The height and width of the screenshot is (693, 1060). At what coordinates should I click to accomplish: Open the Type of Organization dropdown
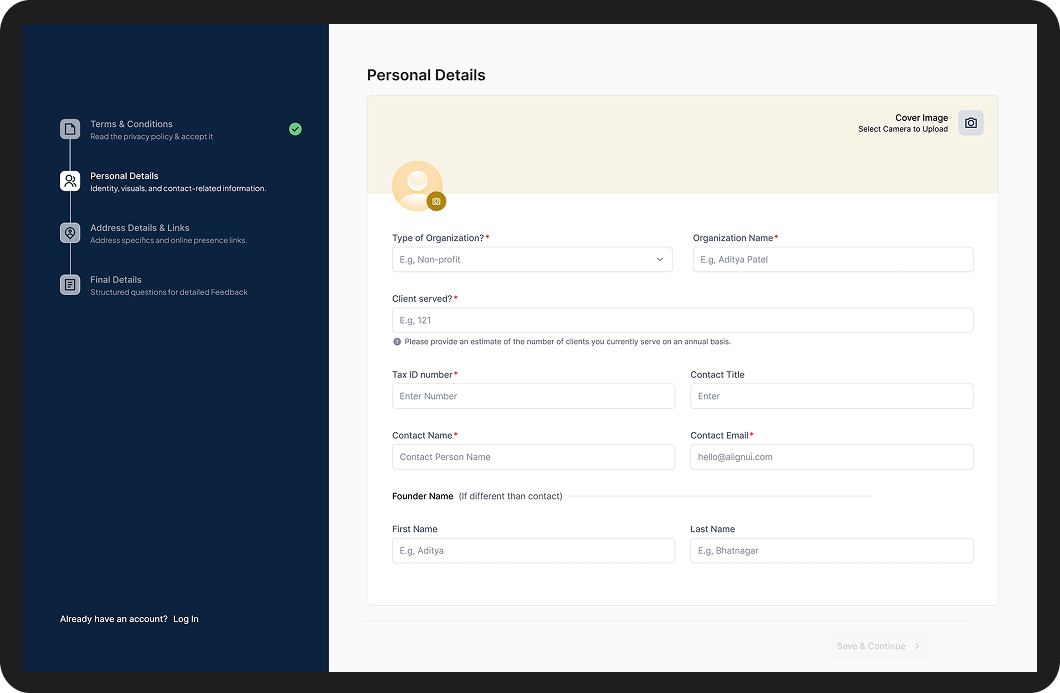point(532,260)
